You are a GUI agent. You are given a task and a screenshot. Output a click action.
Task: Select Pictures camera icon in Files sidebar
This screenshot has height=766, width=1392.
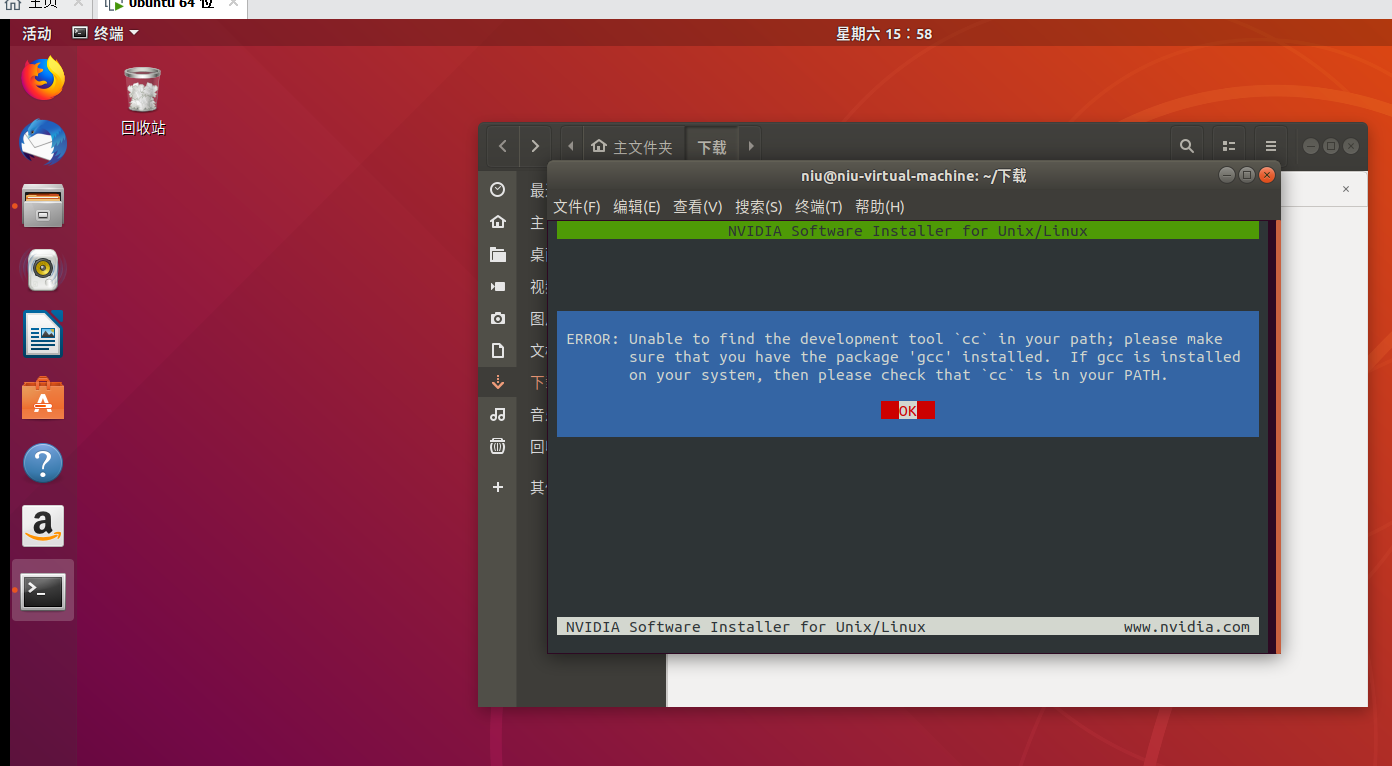click(x=498, y=318)
